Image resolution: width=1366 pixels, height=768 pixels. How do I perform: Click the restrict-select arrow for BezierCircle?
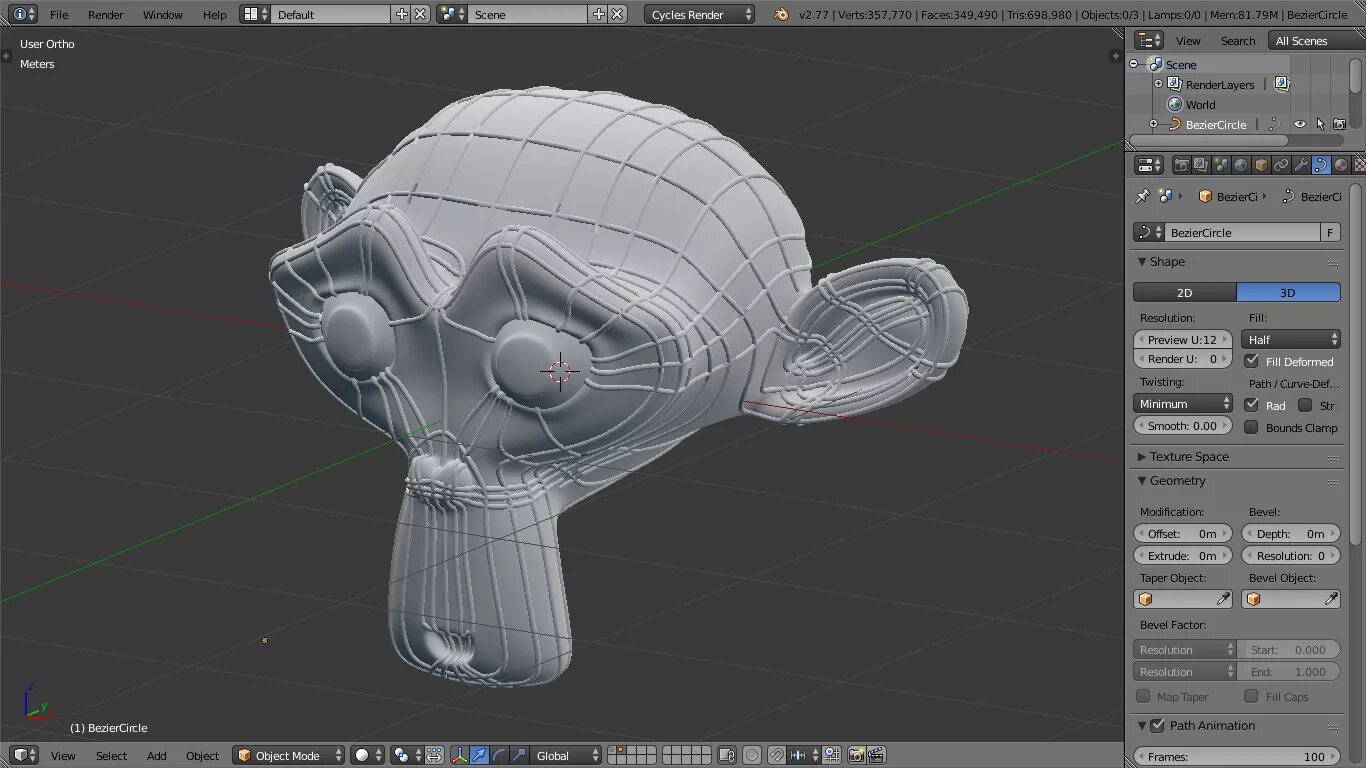click(x=1320, y=124)
